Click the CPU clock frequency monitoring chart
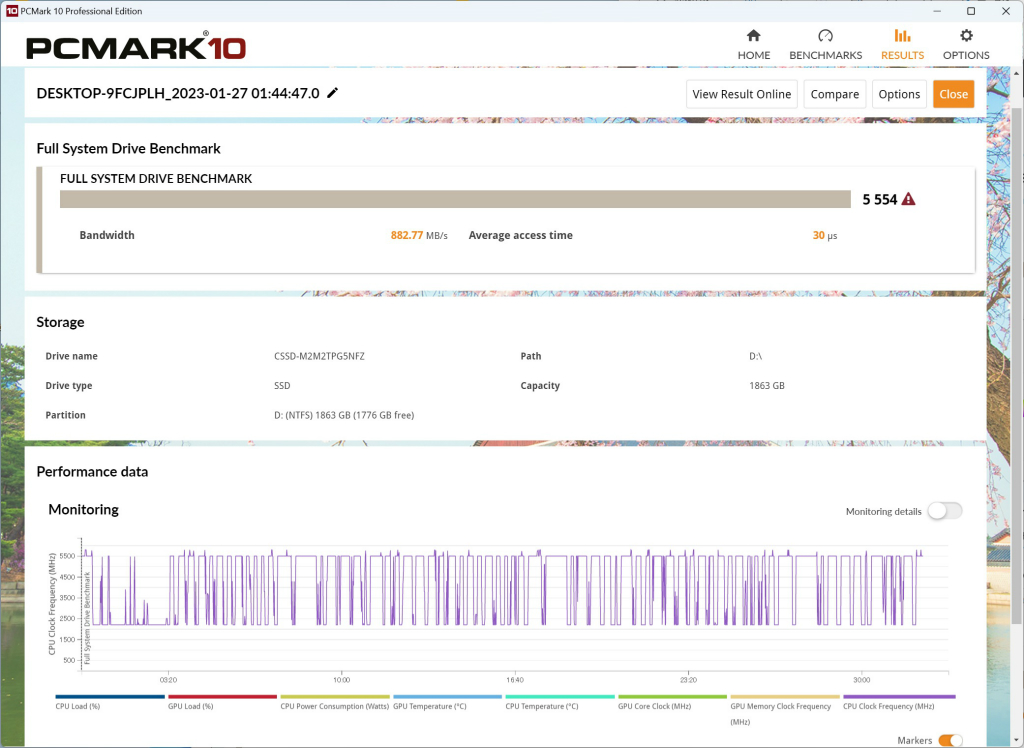Image resolution: width=1024 pixels, height=748 pixels. click(x=515, y=604)
